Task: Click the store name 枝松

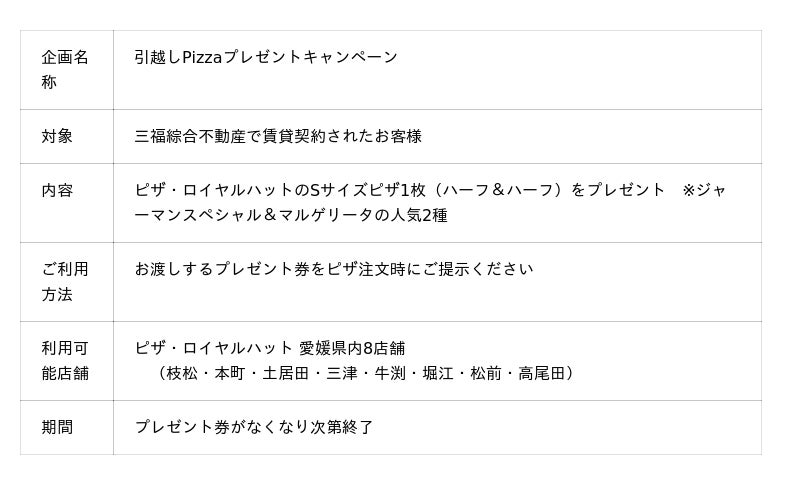Action: coord(182,373)
